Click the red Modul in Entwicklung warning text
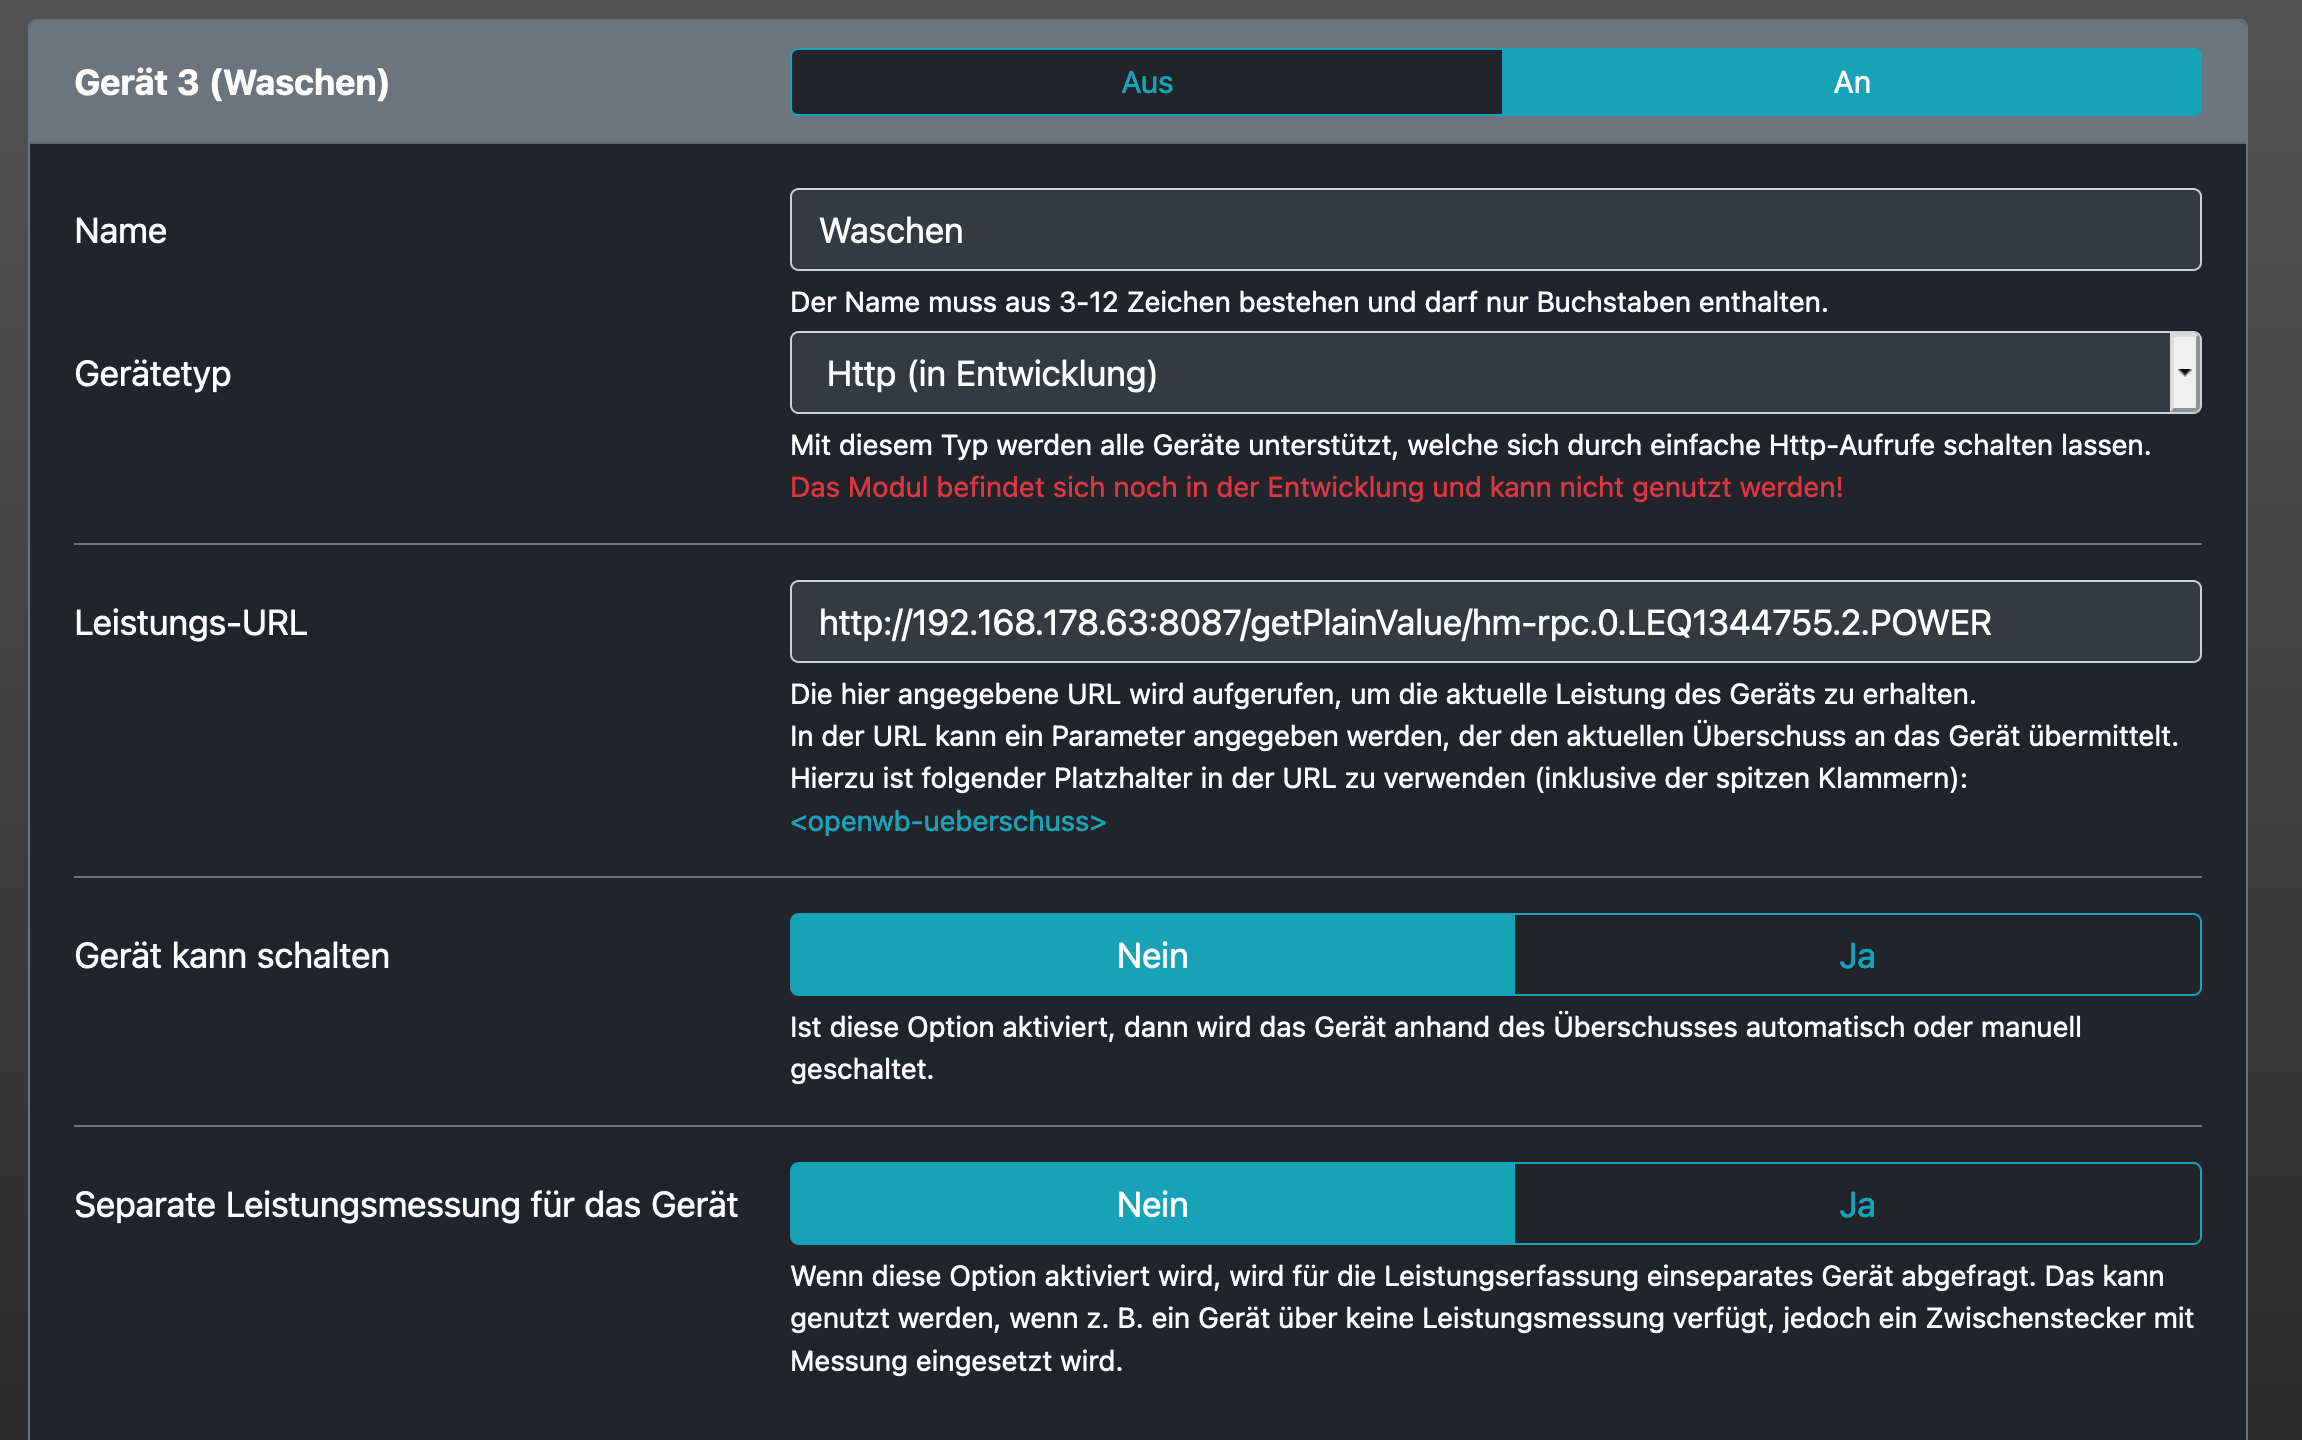The image size is (2302, 1440). (x=1315, y=487)
